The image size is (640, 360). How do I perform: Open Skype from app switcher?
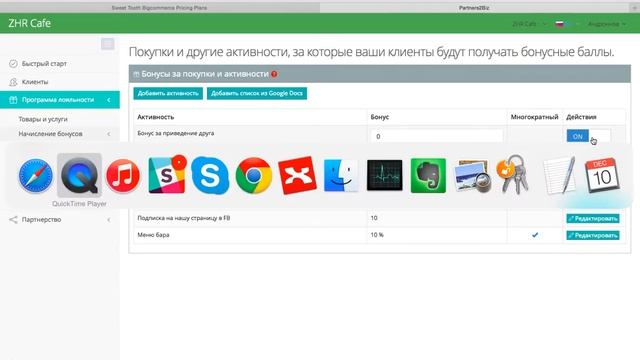point(210,176)
